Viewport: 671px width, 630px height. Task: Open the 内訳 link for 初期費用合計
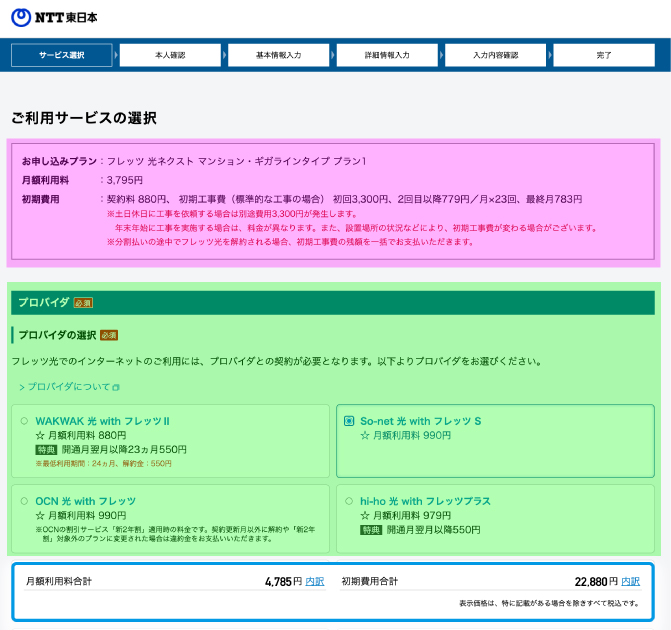point(630,582)
